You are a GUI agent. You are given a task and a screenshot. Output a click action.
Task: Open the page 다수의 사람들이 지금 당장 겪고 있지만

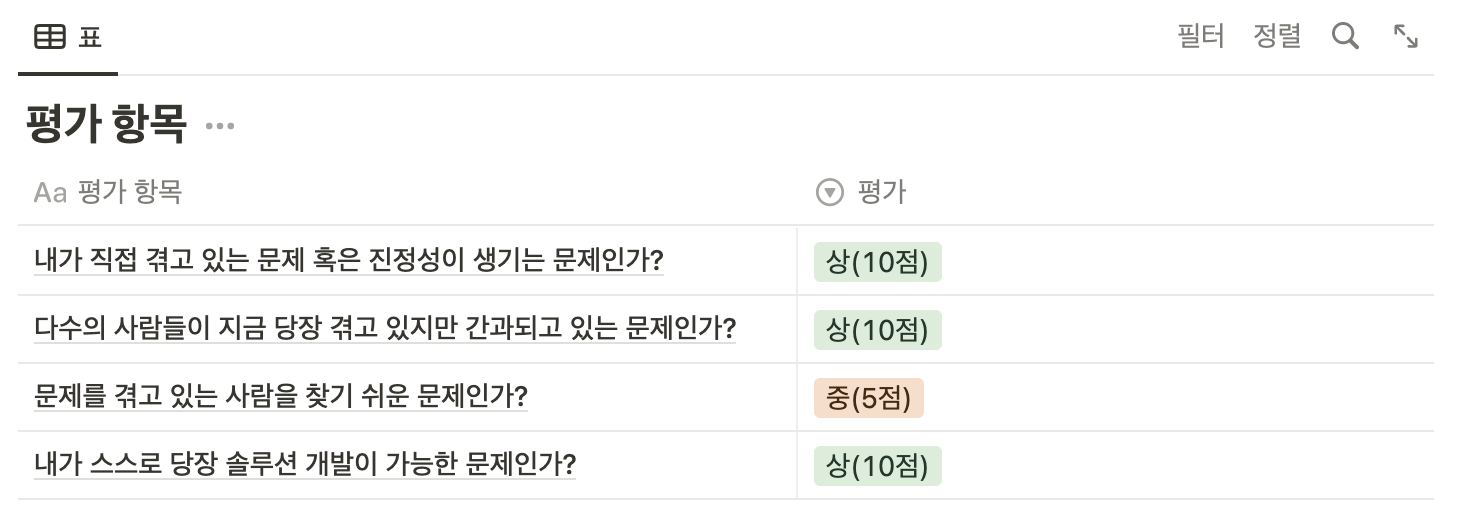tap(385, 329)
